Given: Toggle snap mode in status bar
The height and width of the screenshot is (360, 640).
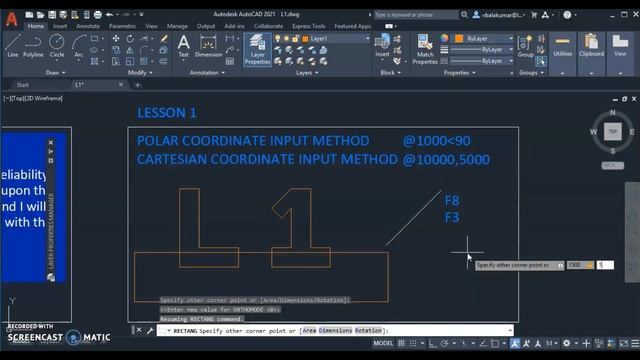Looking at the screenshot, I should [413, 343].
